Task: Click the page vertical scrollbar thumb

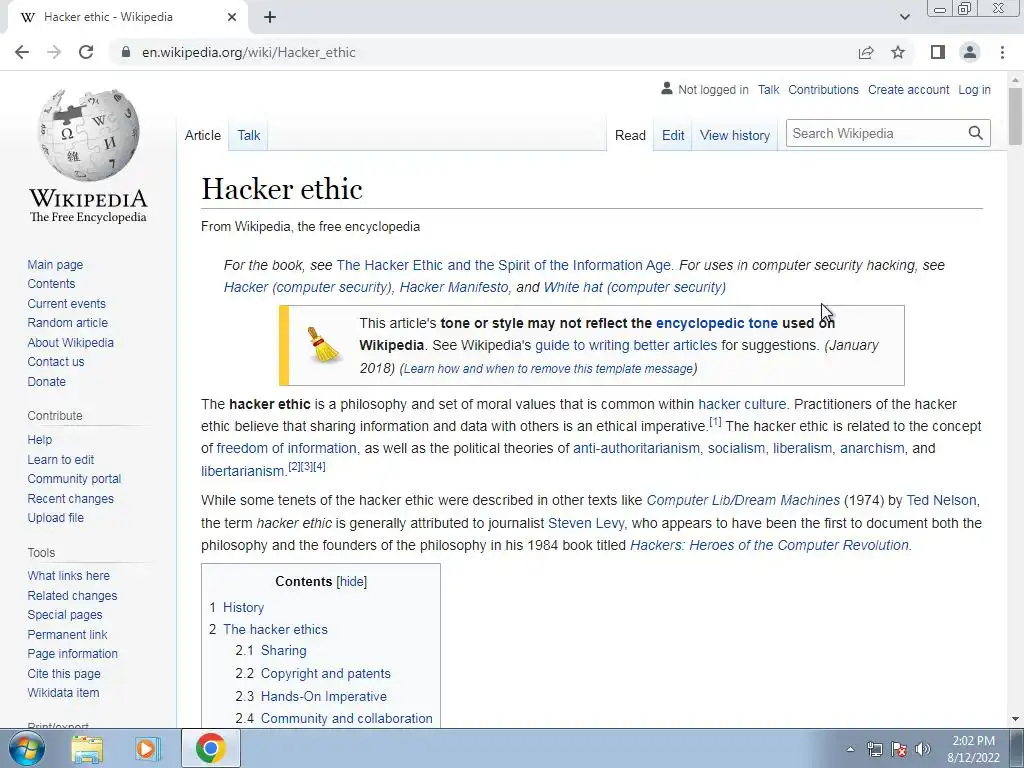Action: coord(1016,116)
